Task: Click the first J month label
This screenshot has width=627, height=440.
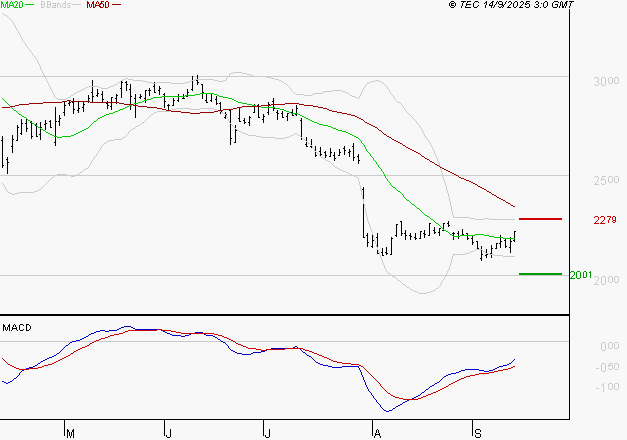Action: 169,434
